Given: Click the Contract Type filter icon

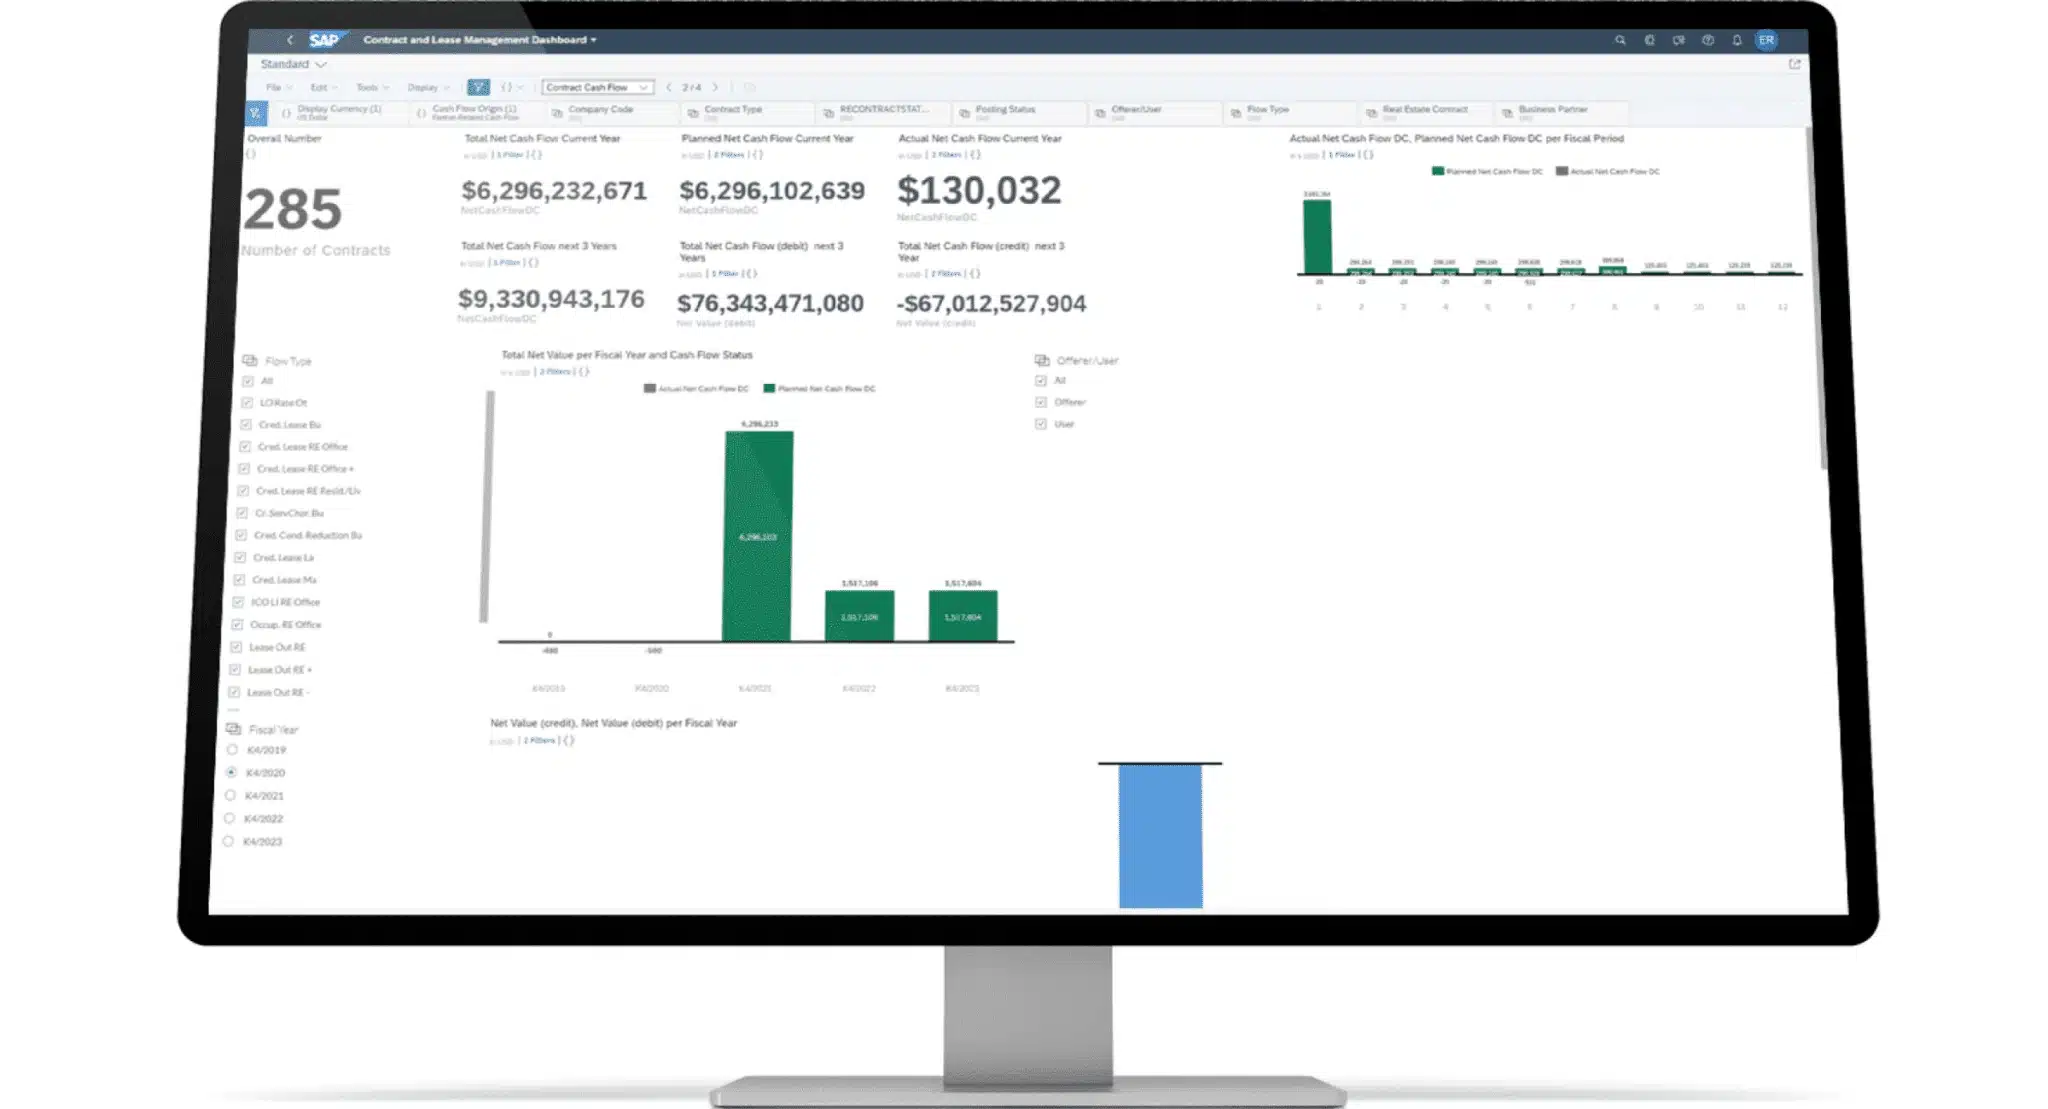Looking at the screenshot, I should click(x=693, y=113).
